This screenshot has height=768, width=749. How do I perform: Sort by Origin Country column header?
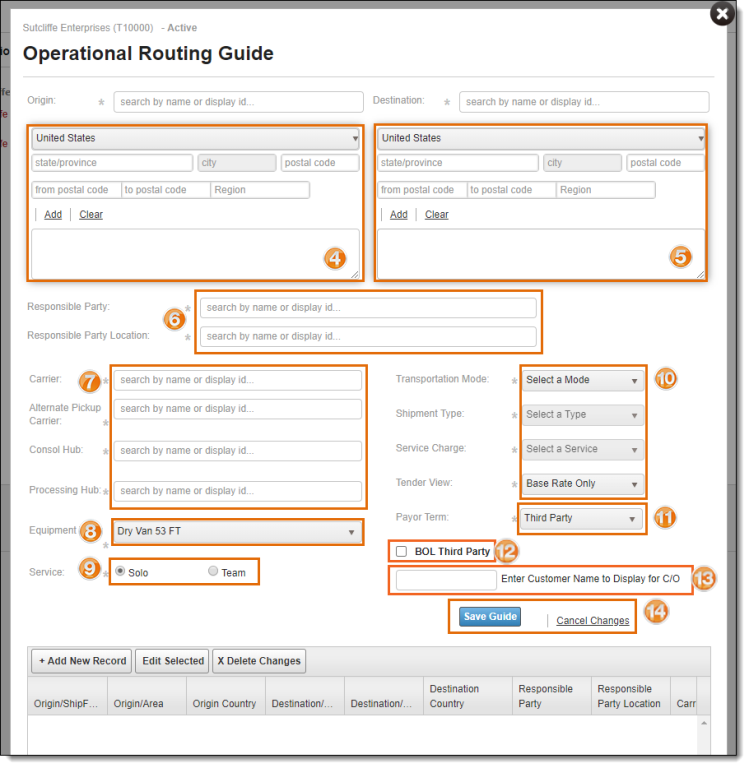[x=225, y=703]
